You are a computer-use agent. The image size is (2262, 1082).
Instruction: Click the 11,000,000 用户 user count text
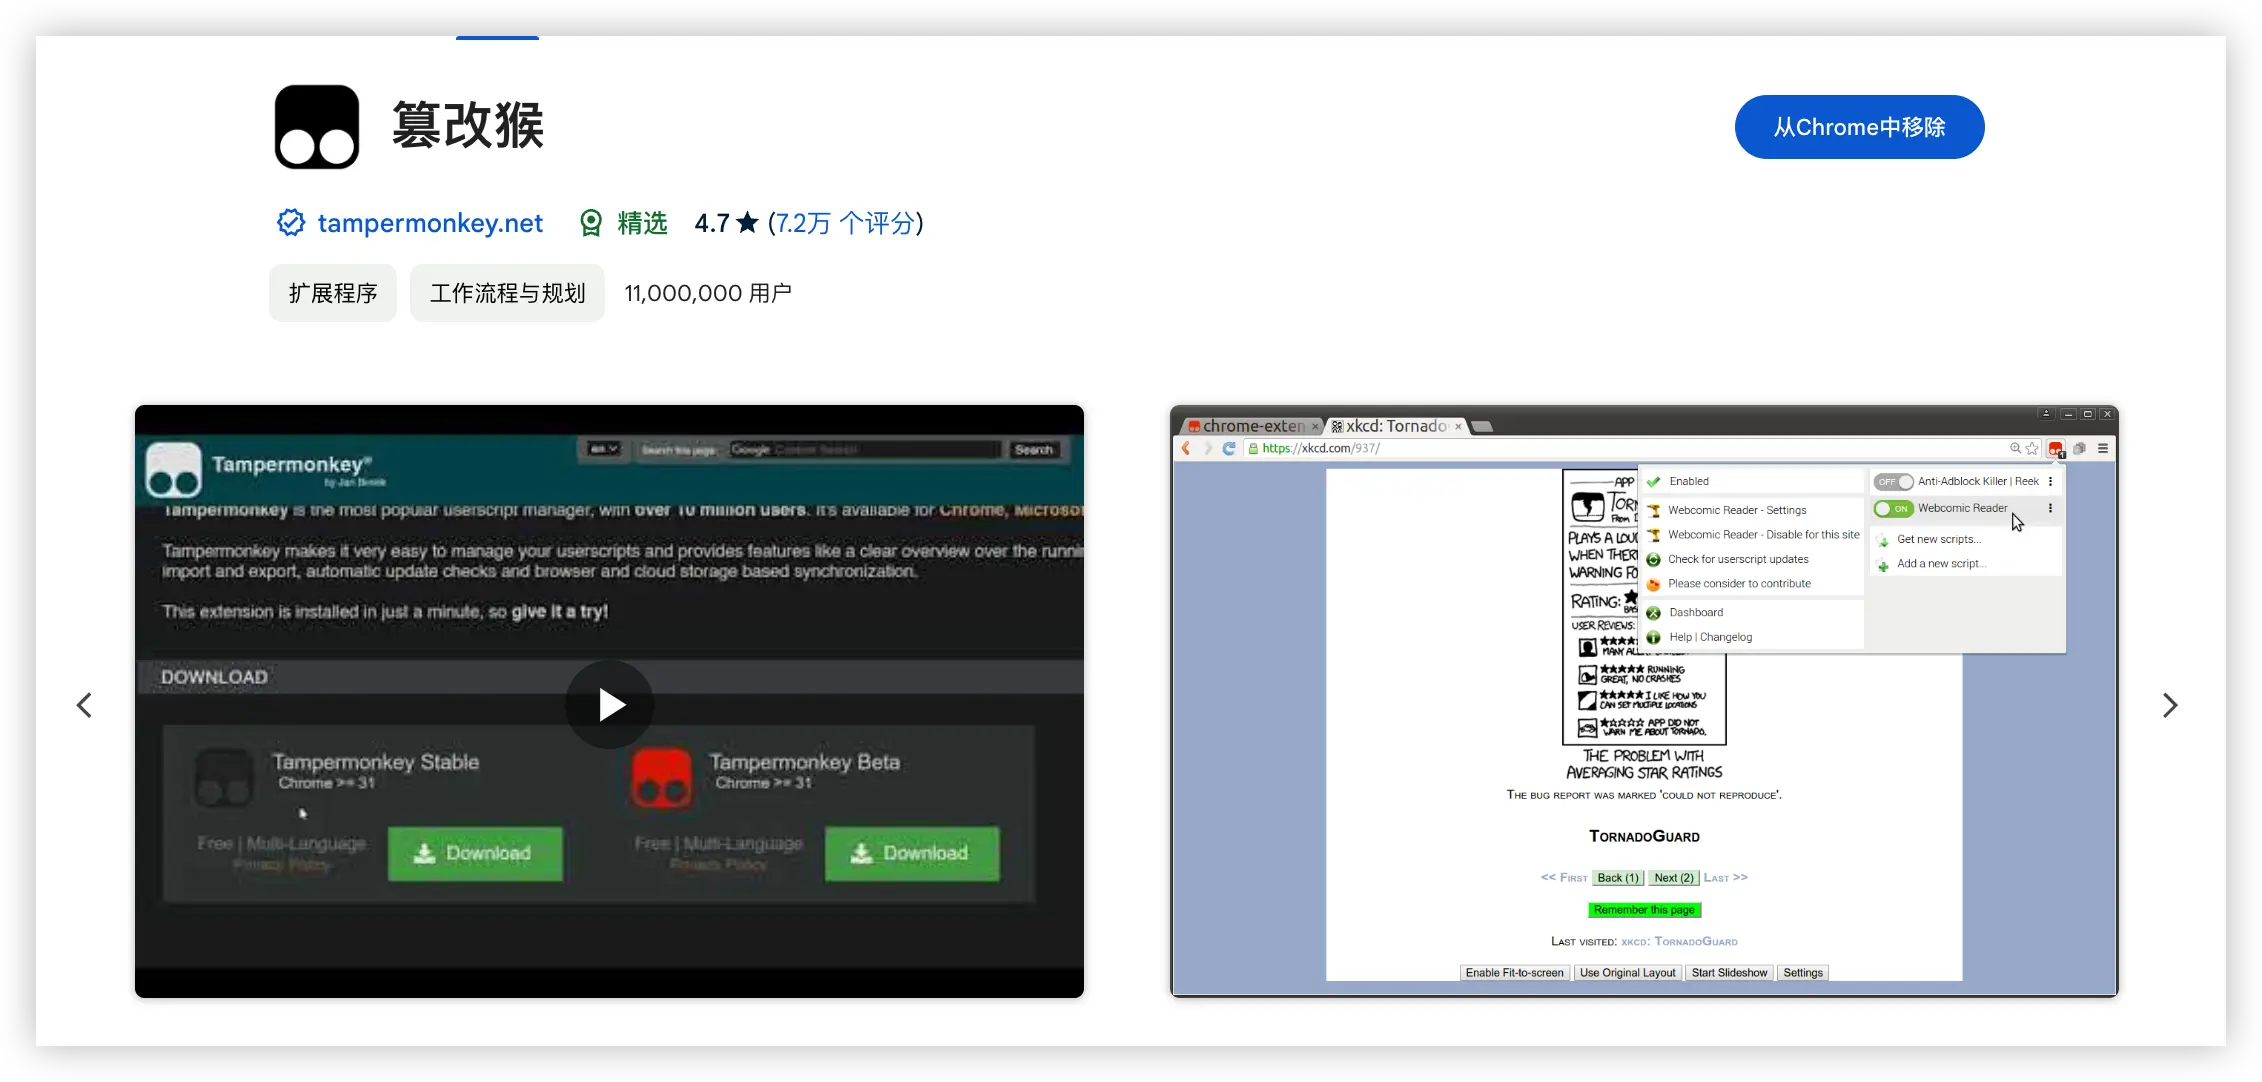[x=708, y=293]
